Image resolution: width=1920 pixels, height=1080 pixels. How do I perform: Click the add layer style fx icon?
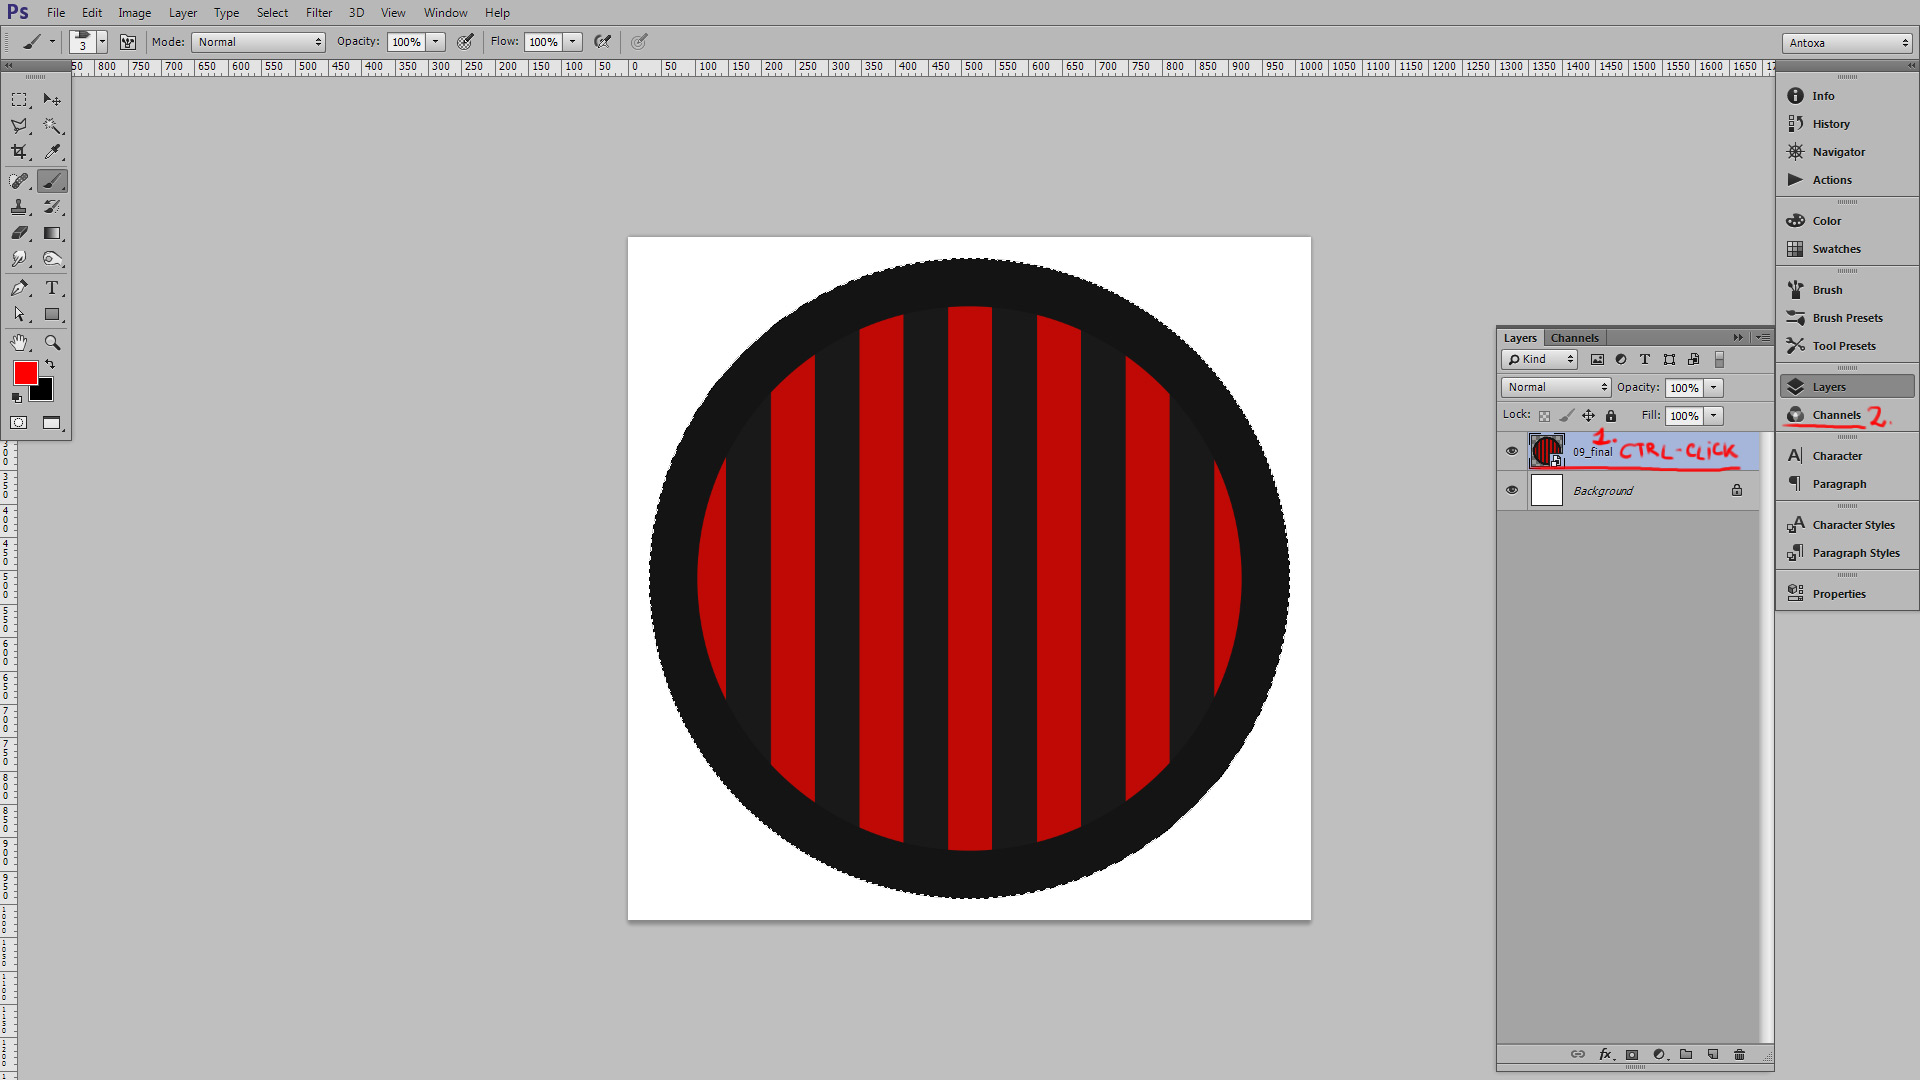pos(1605,1054)
